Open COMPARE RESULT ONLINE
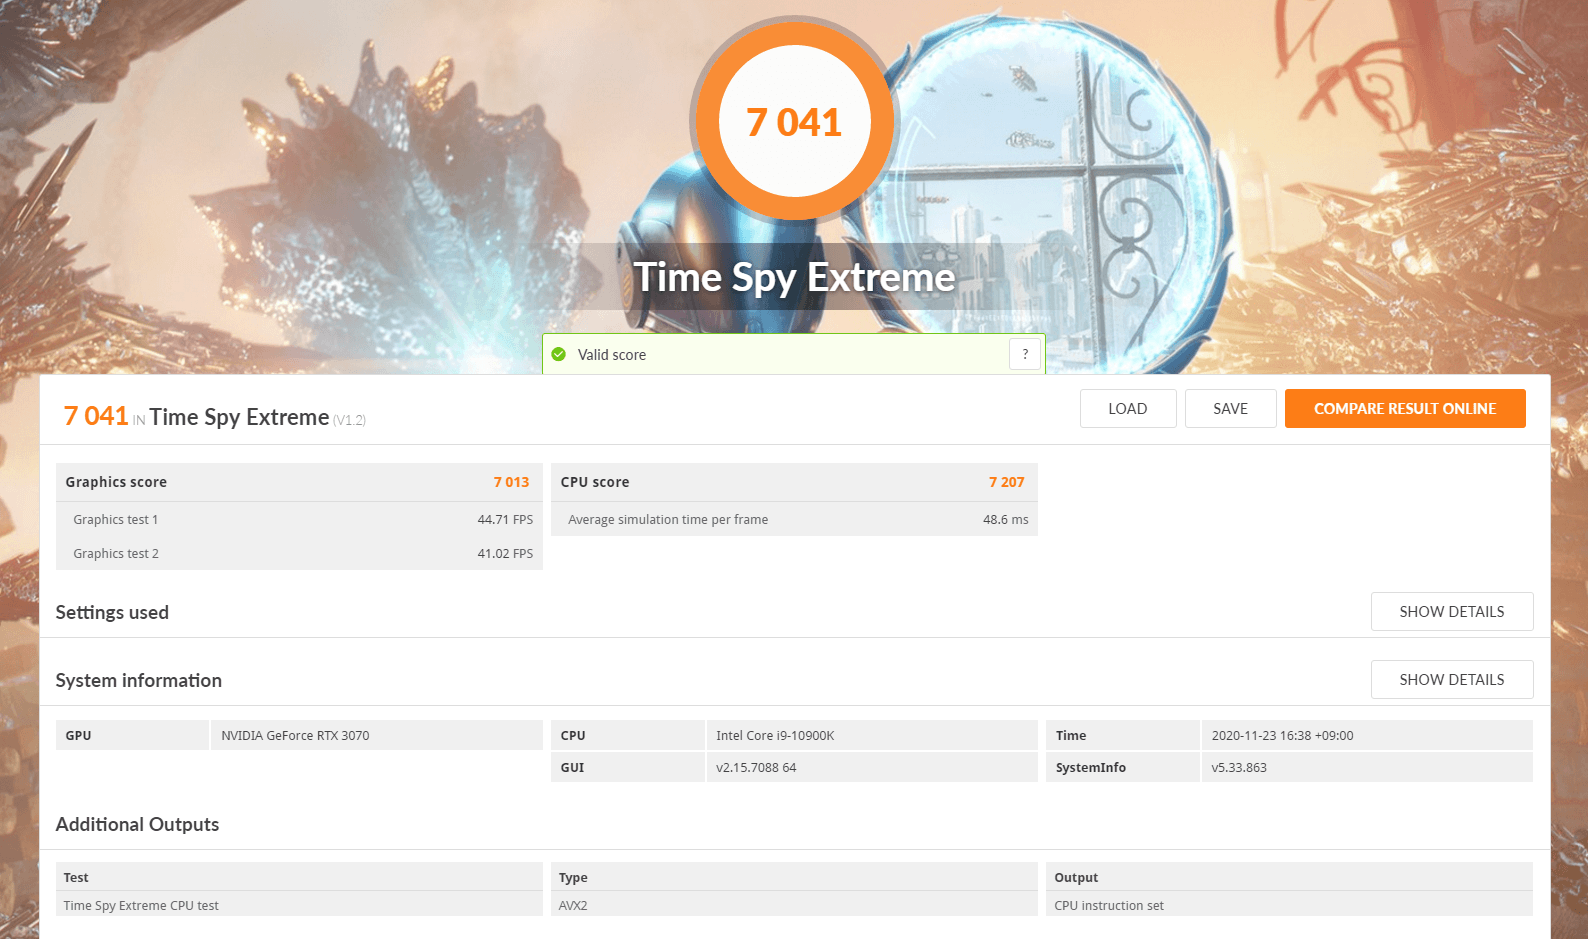 pos(1405,408)
